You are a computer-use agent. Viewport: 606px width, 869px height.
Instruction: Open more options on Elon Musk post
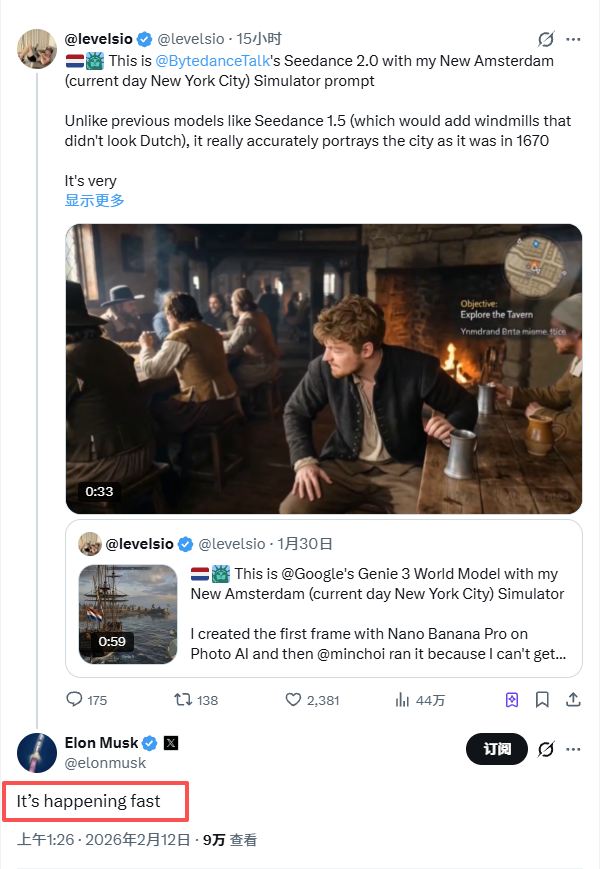573,749
